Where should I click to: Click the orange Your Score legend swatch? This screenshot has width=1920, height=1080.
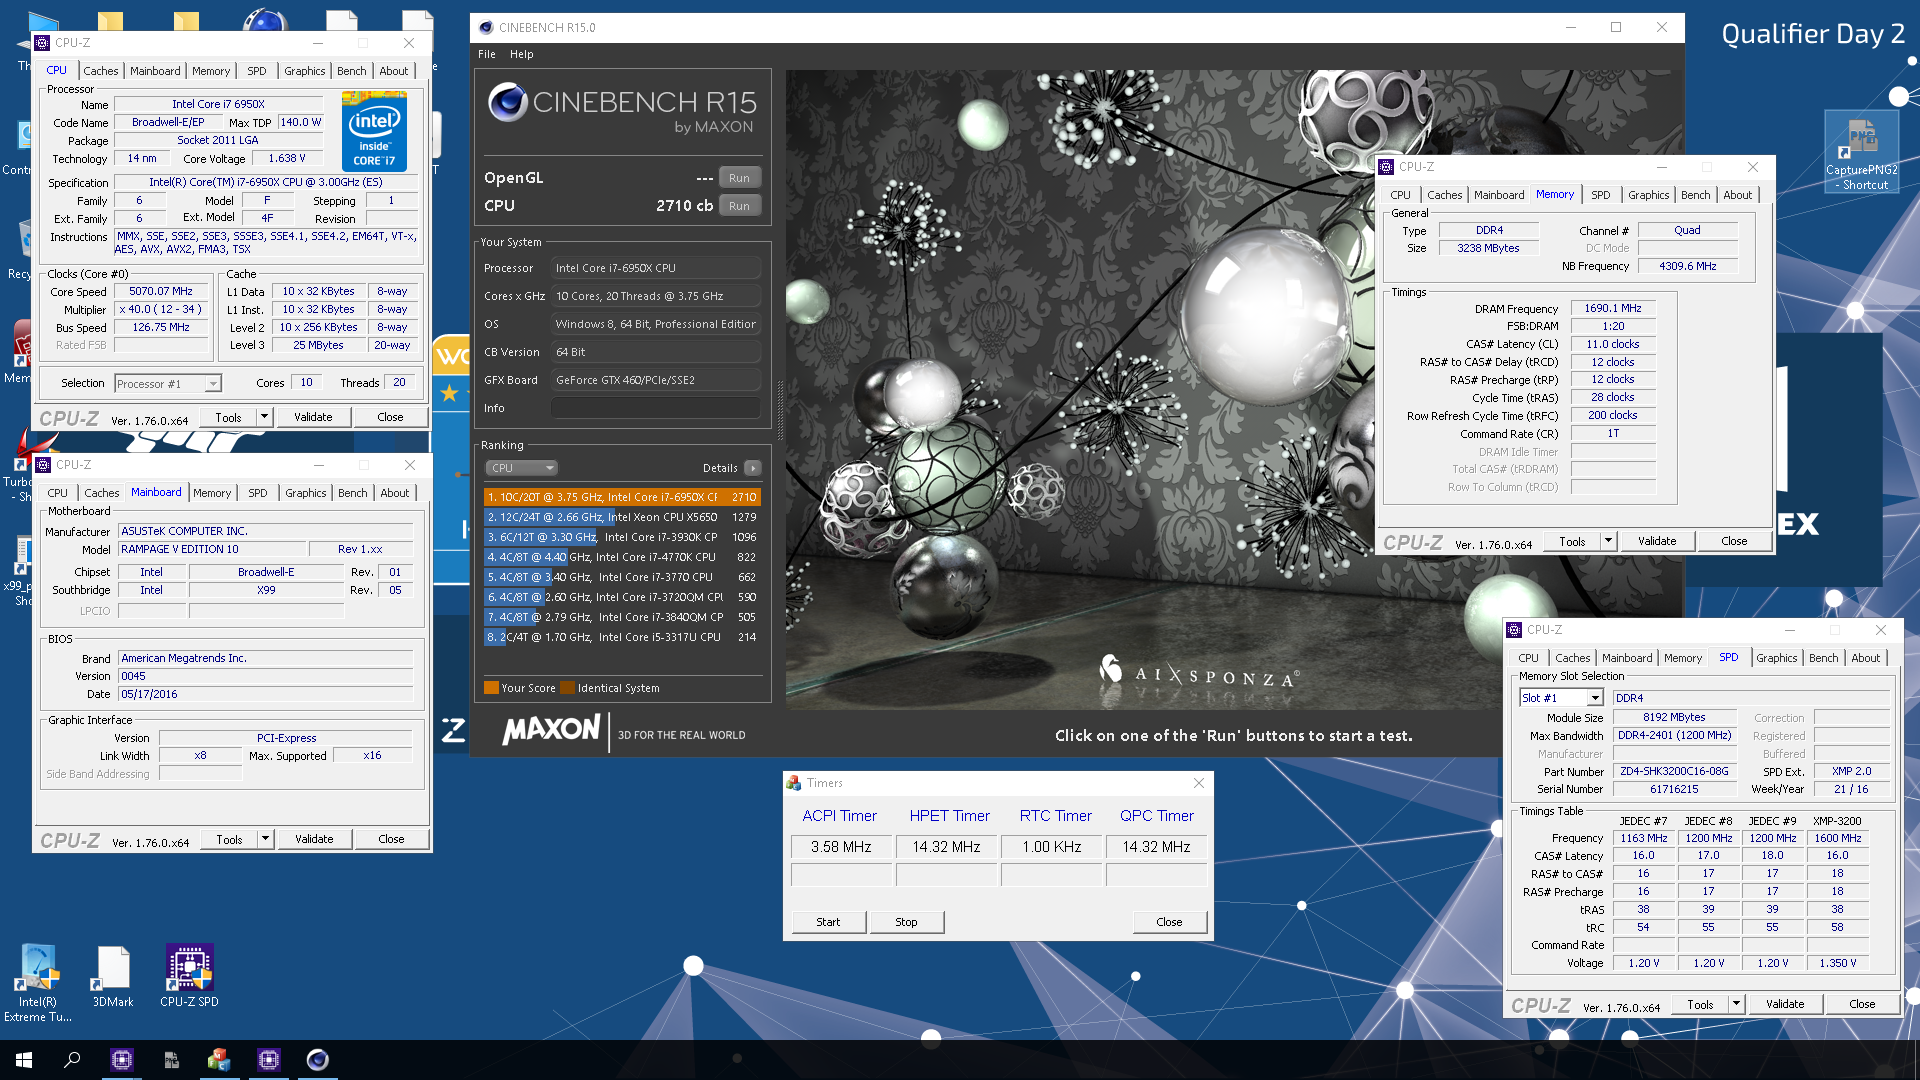tap(491, 688)
